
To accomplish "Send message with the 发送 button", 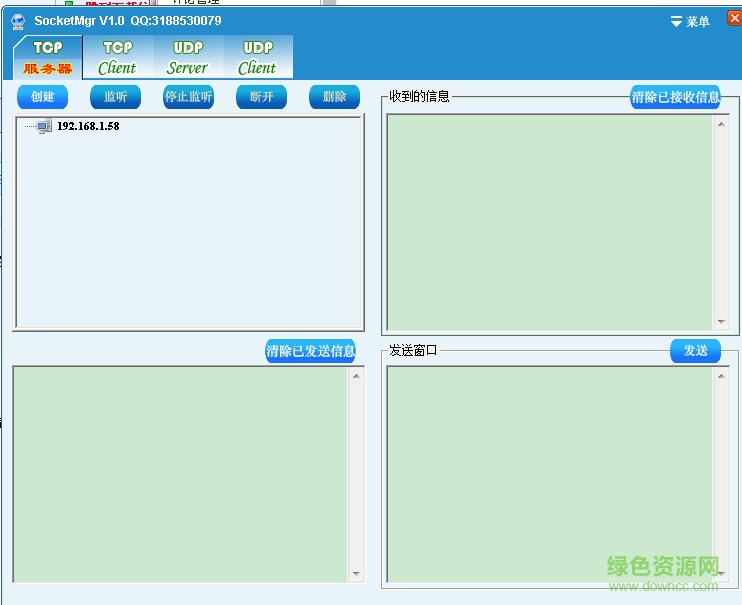I will (695, 351).
